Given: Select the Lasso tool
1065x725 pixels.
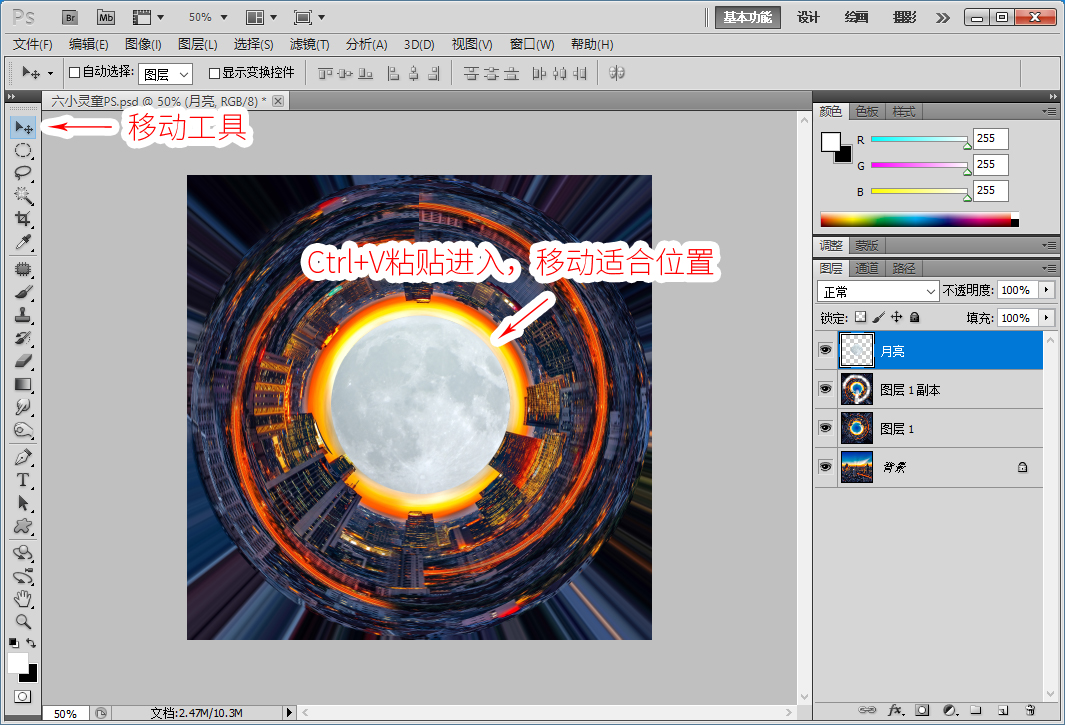Looking at the screenshot, I should pos(23,173).
